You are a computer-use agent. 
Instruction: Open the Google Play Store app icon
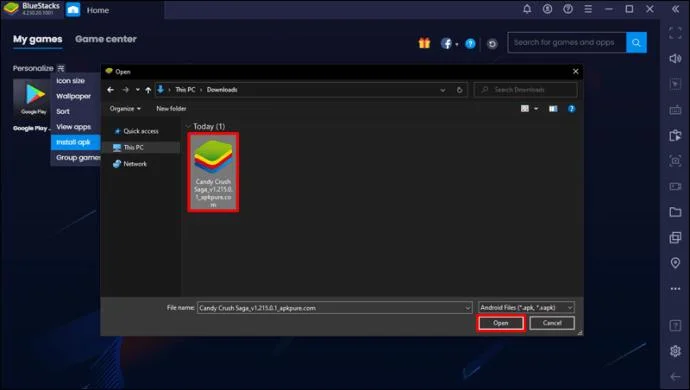pos(33,98)
